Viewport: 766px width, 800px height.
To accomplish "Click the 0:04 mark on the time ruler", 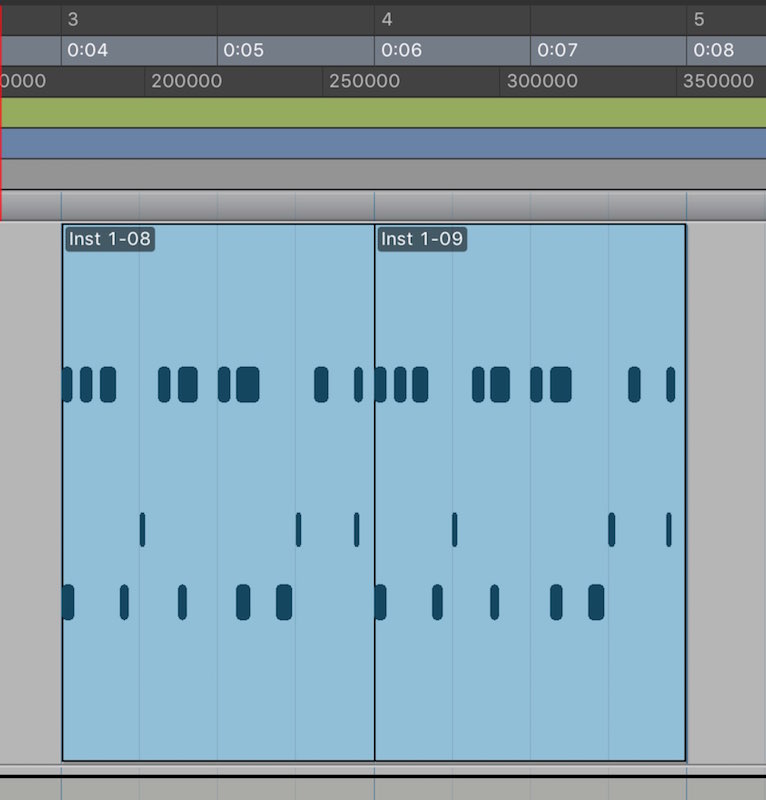I will click(x=88, y=50).
